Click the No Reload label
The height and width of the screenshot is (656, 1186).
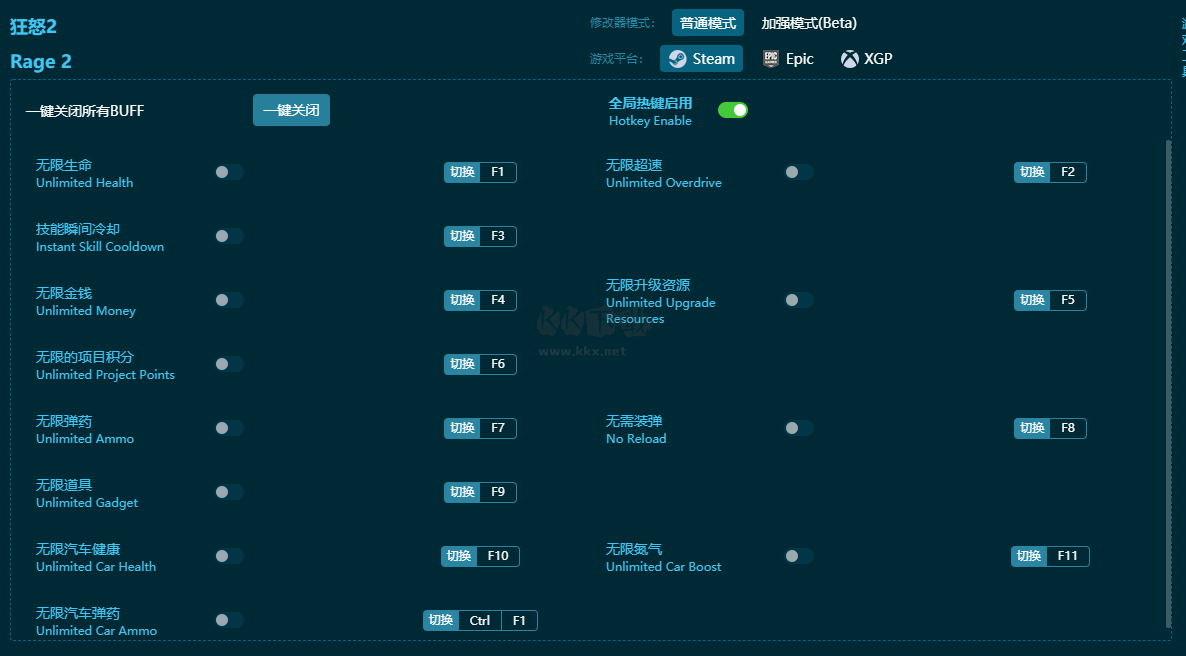pos(636,439)
